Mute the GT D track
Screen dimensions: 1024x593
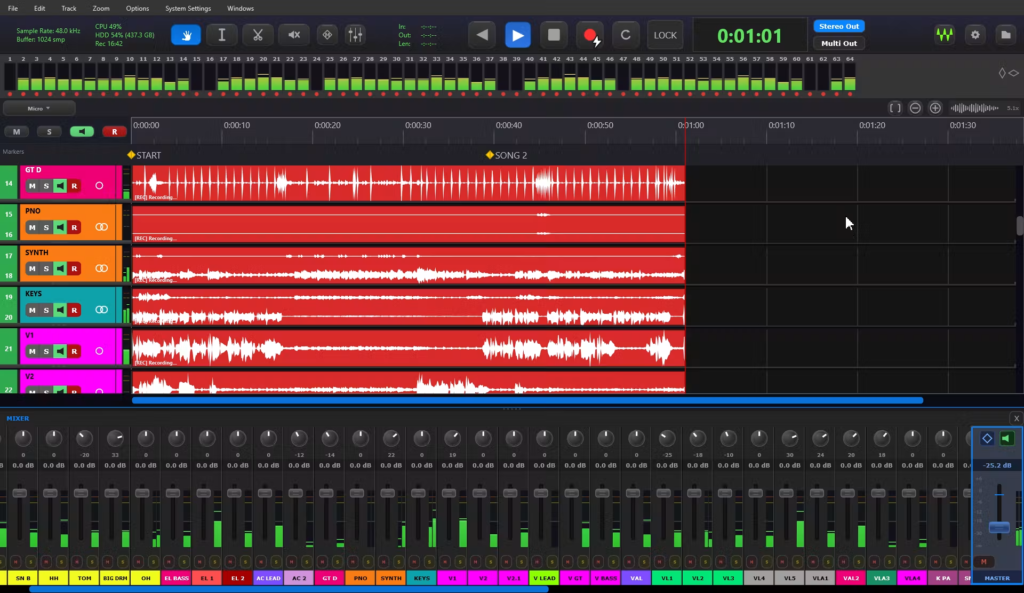coord(32,186)
